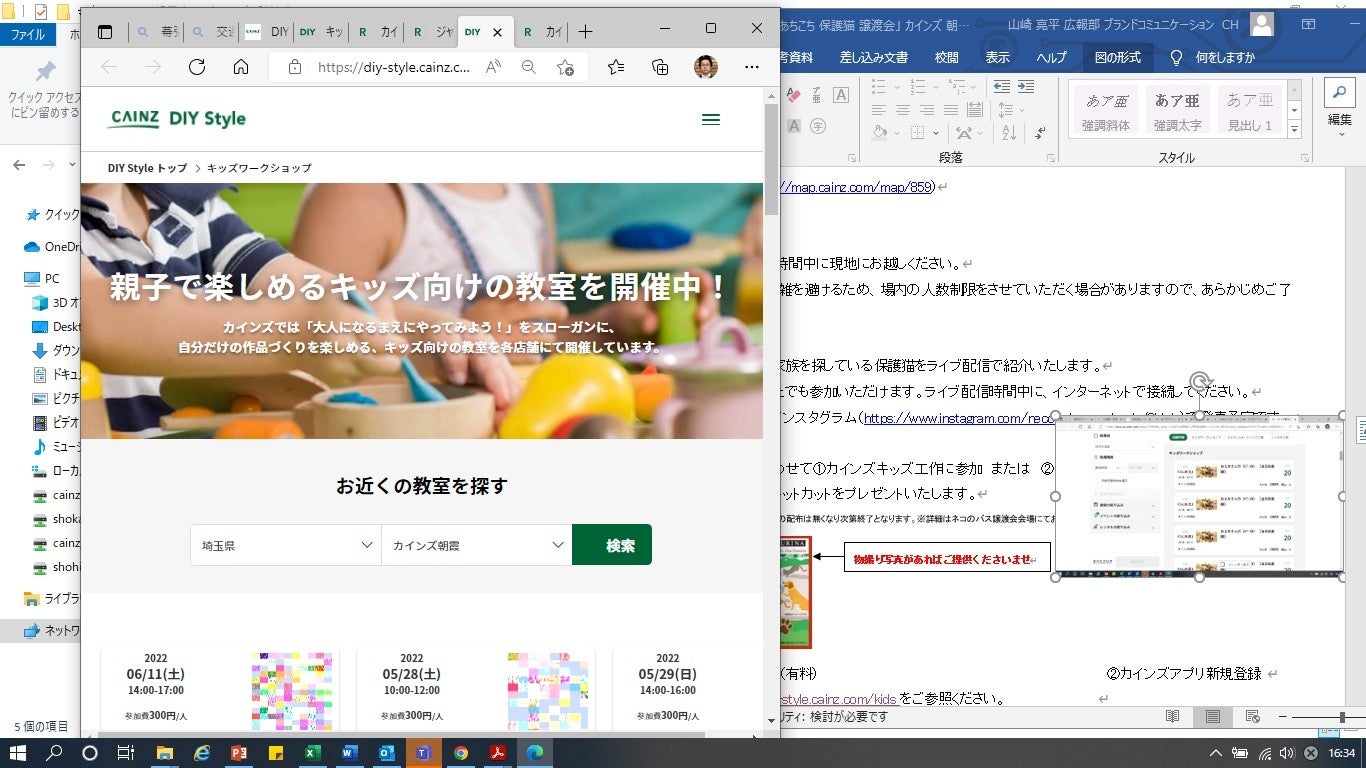
Task: Open map.cainz.com link in Word document
Action: [857, 187]
